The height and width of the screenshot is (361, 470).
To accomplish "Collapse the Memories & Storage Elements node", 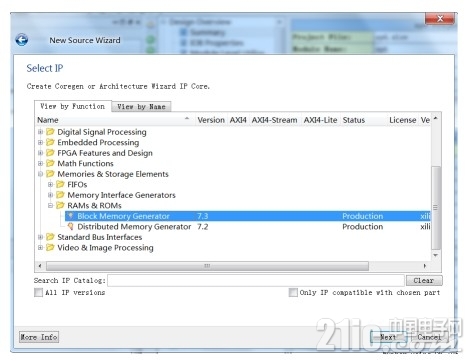I will [x=40, y=174].
